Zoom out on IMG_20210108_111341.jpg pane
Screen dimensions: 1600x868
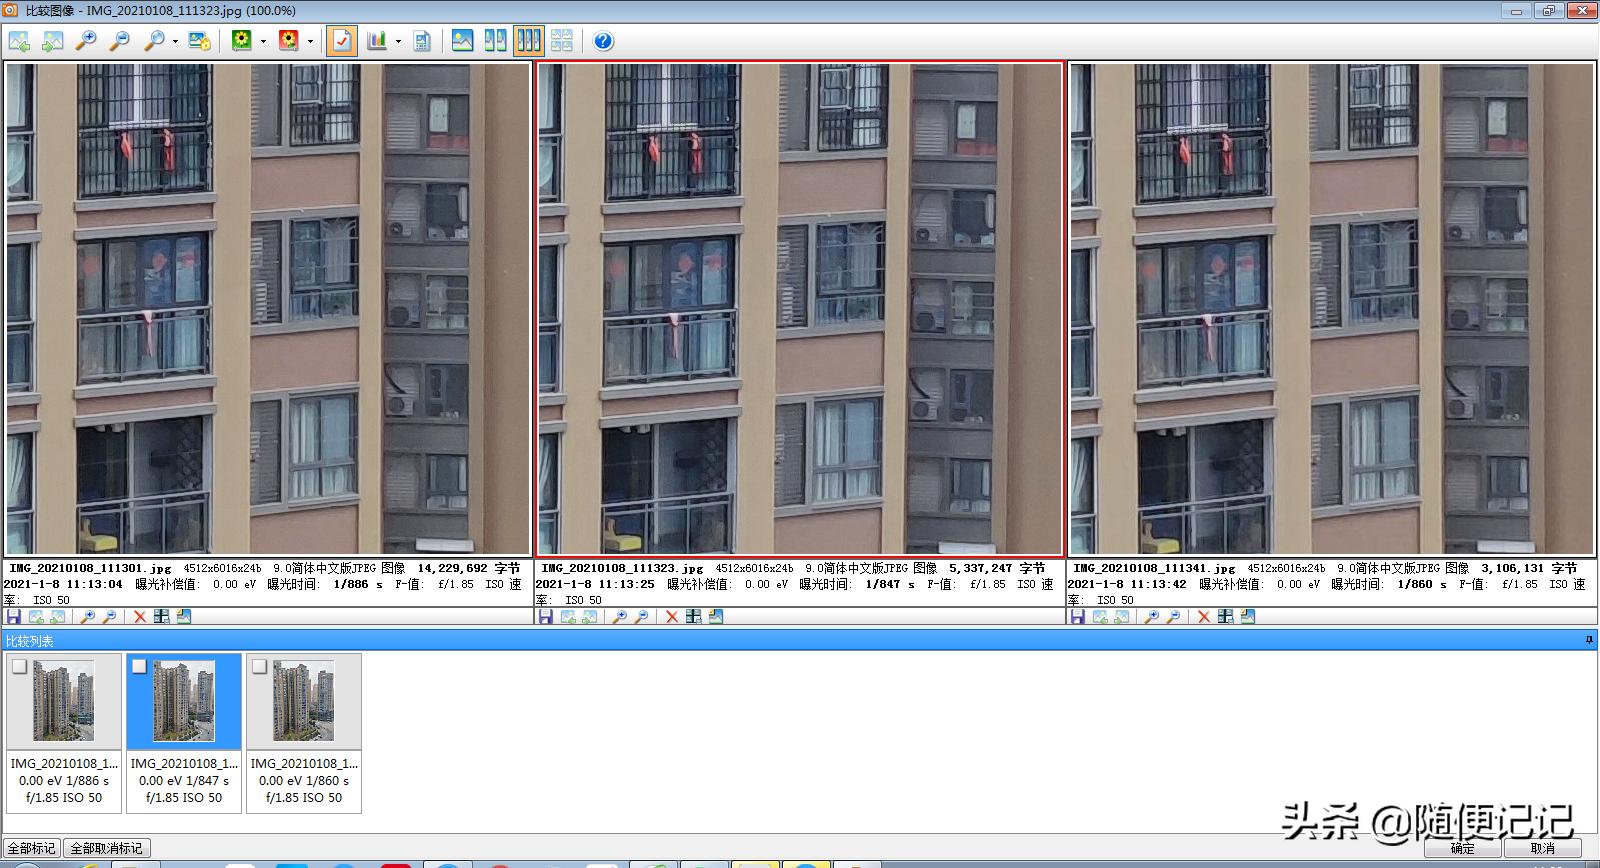[x=1174, y=617]
